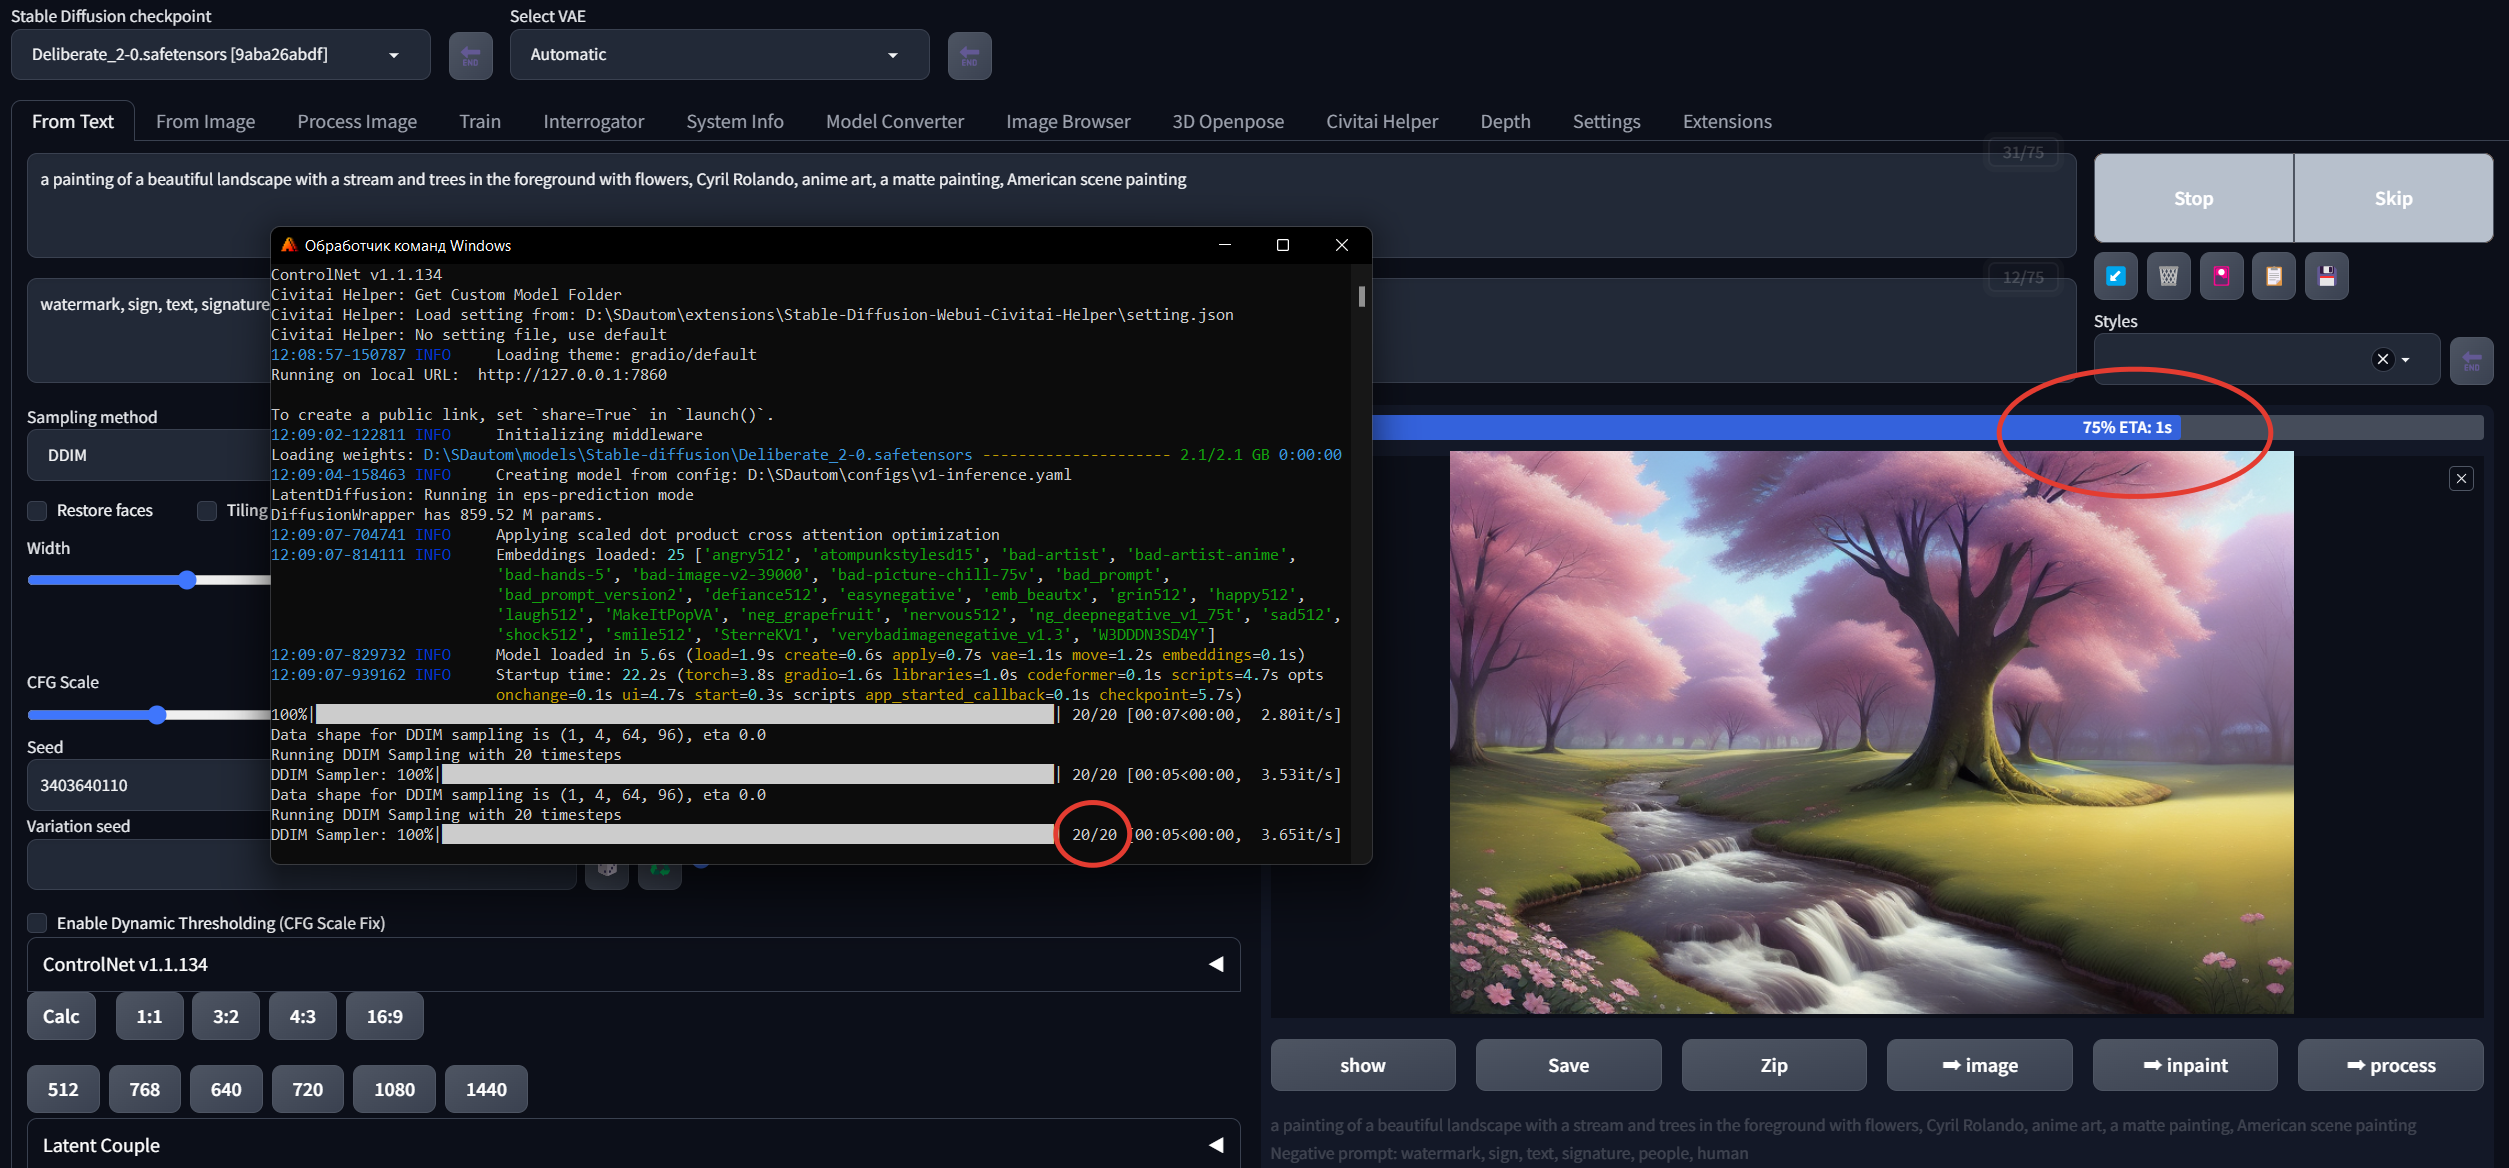
Task: Open the Stable Diffusion checkpoint dropdown
Action: point(220,55)
